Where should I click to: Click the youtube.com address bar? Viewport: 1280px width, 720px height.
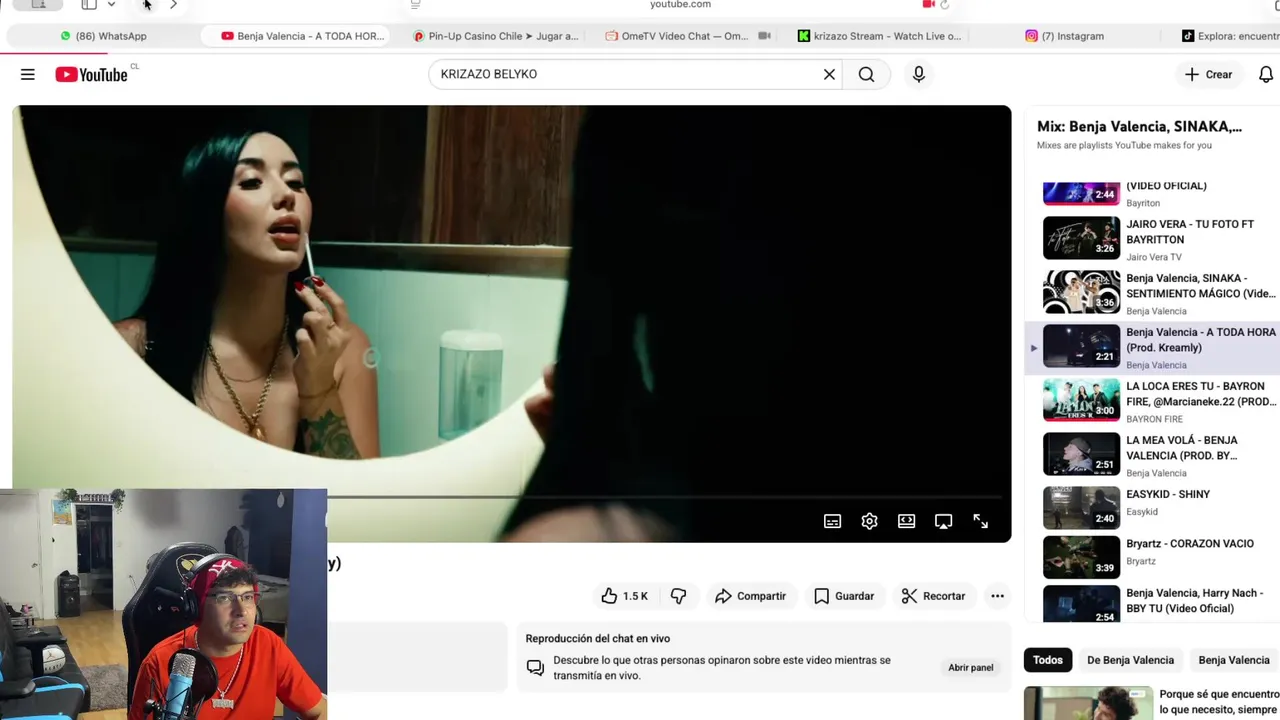(x=680, y=5)
